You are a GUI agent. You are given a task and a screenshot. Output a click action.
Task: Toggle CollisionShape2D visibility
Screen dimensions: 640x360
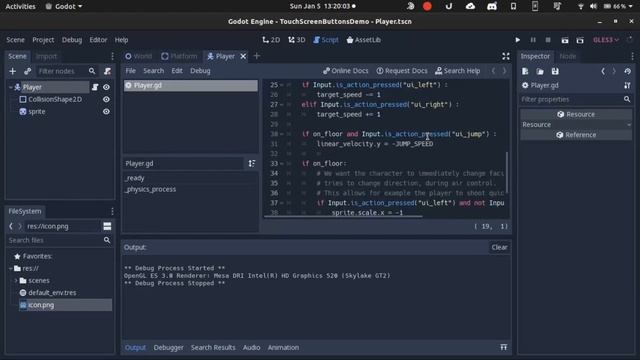(x=106, y=99)
